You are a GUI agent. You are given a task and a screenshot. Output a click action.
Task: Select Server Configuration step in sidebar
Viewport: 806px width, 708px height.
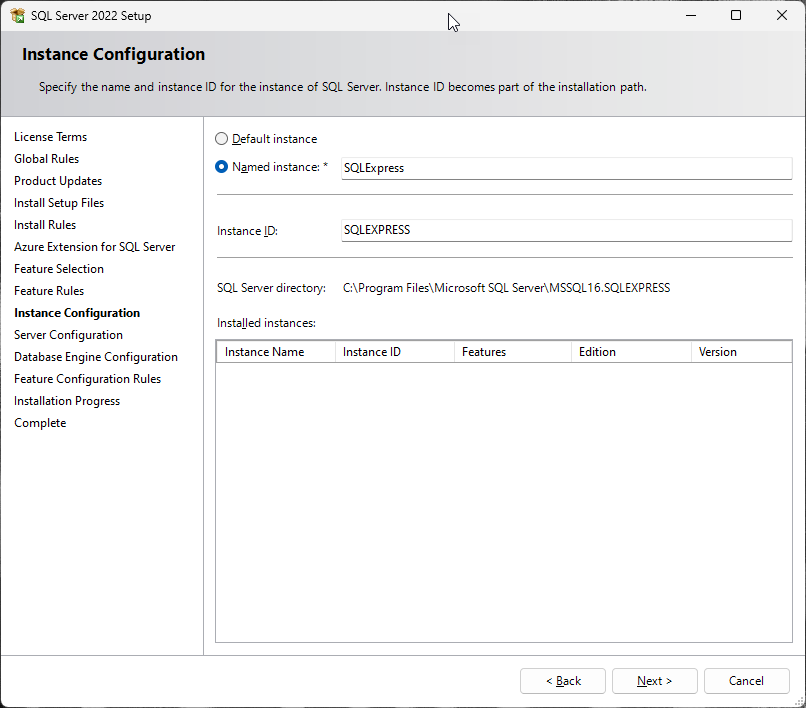click(x=68, y=335)
